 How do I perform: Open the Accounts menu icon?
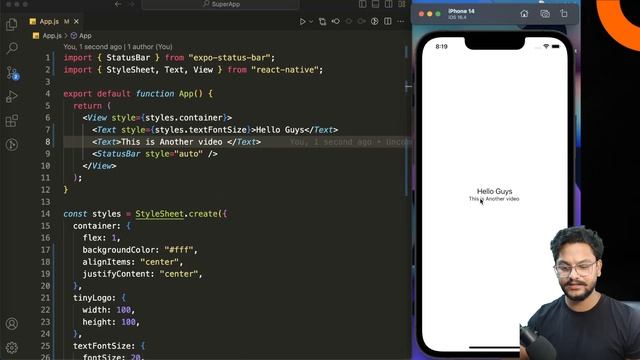[12, 324]
